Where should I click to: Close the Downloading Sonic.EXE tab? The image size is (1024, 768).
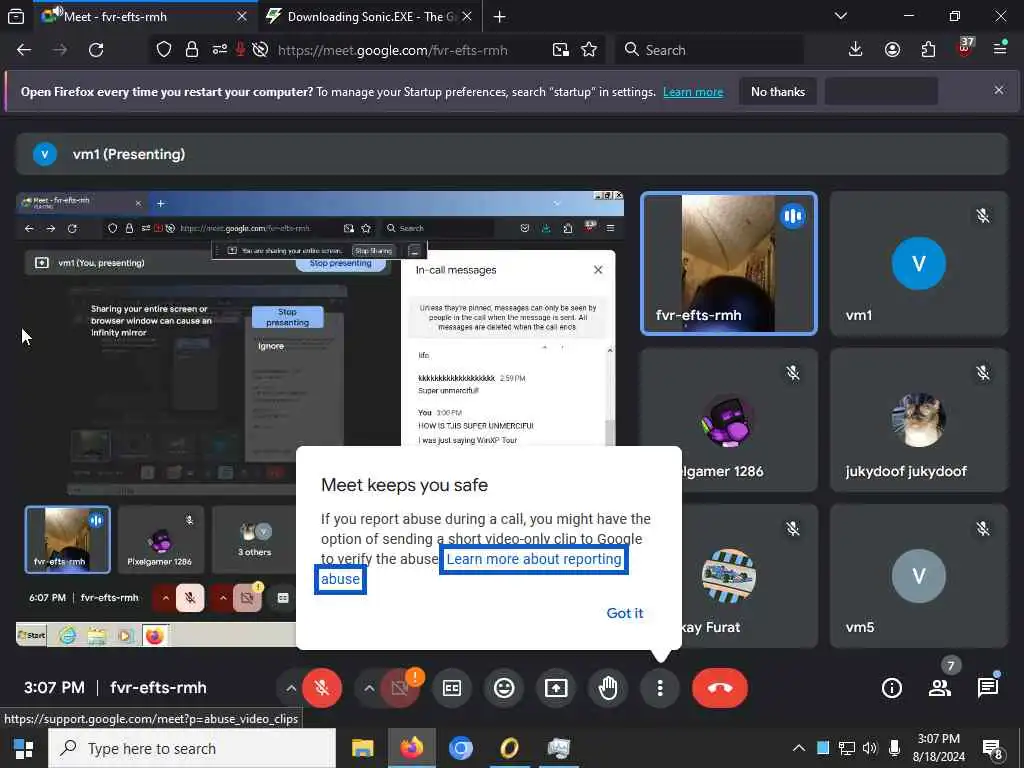click(x=467, y=16)
